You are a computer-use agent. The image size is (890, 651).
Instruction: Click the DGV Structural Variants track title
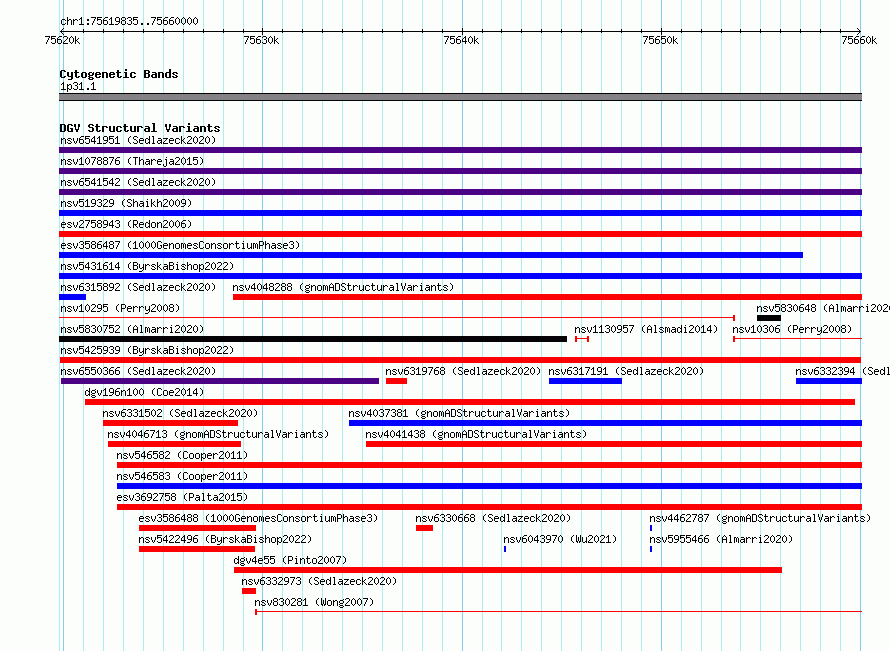click(140, 128)
